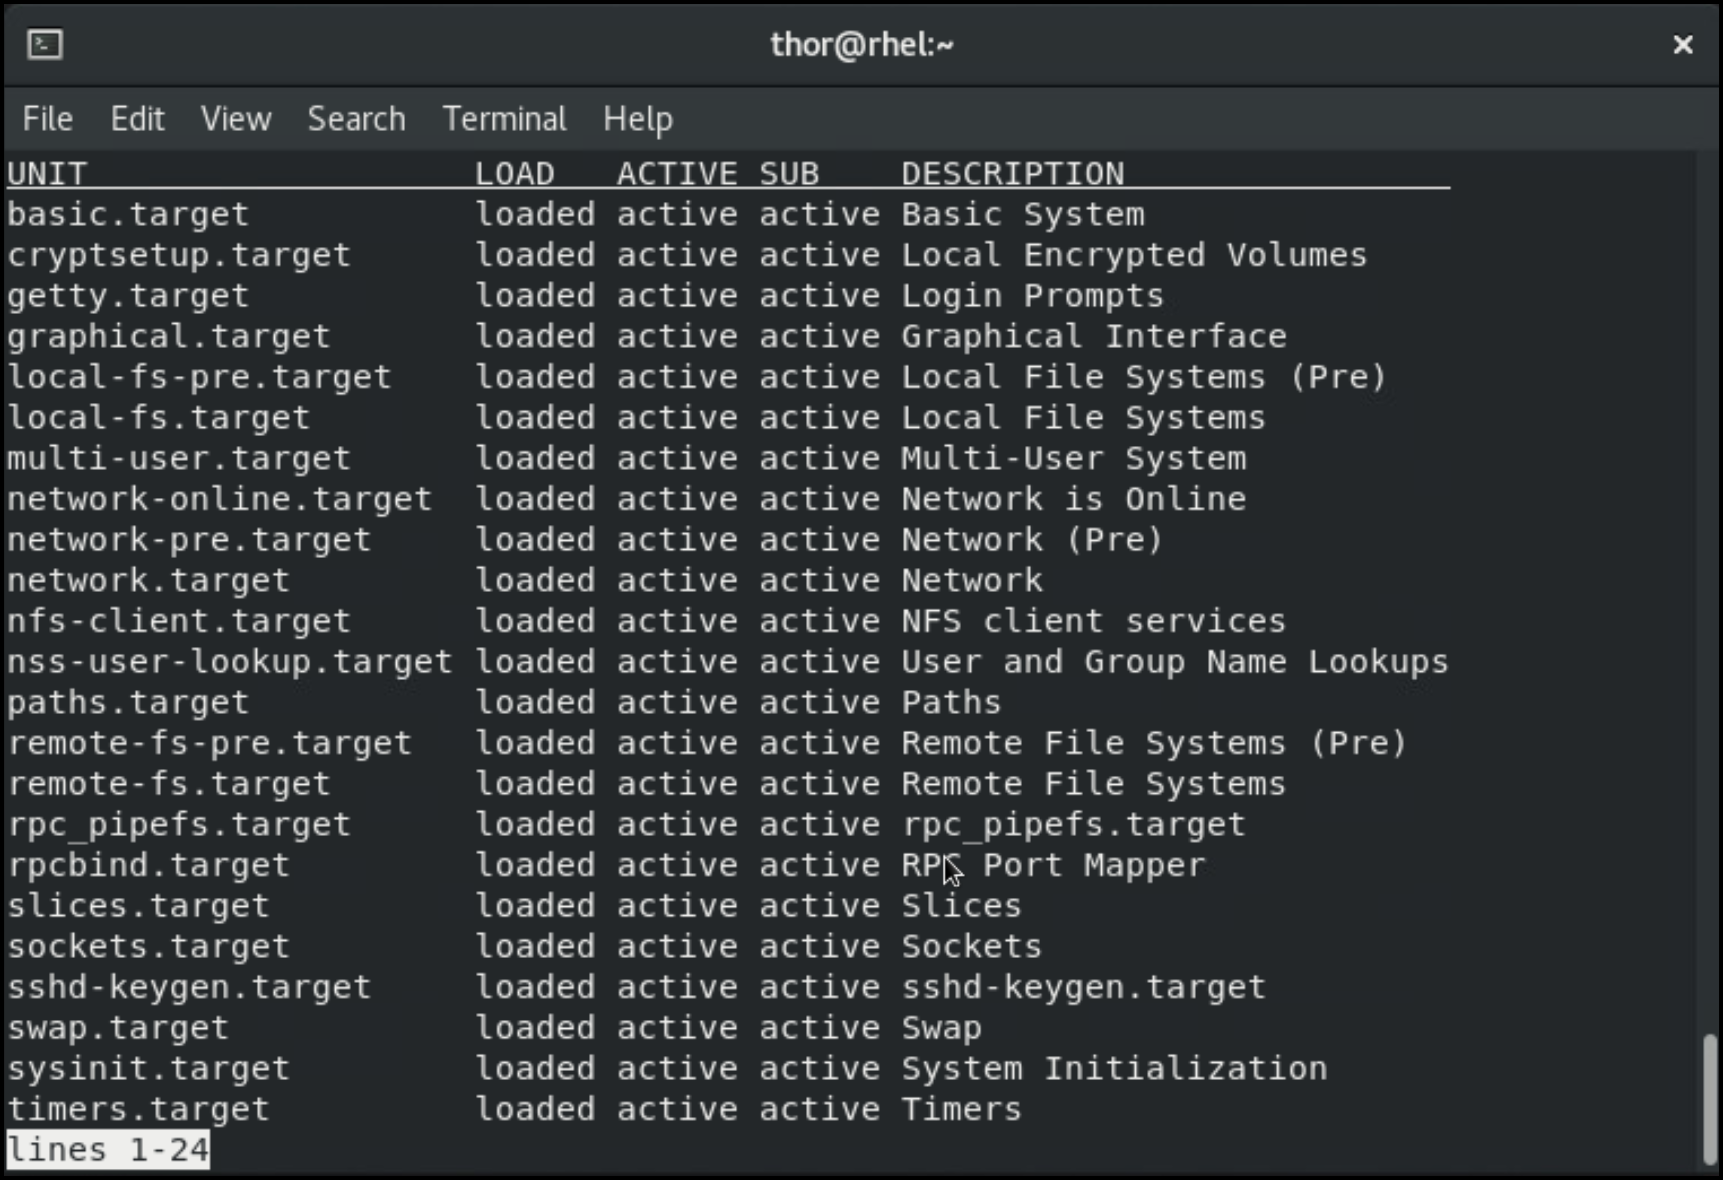Click the multi-user.target unit entry
Image resolution: width=1723 pixels, height=1180 pixels.
[179, 458]
